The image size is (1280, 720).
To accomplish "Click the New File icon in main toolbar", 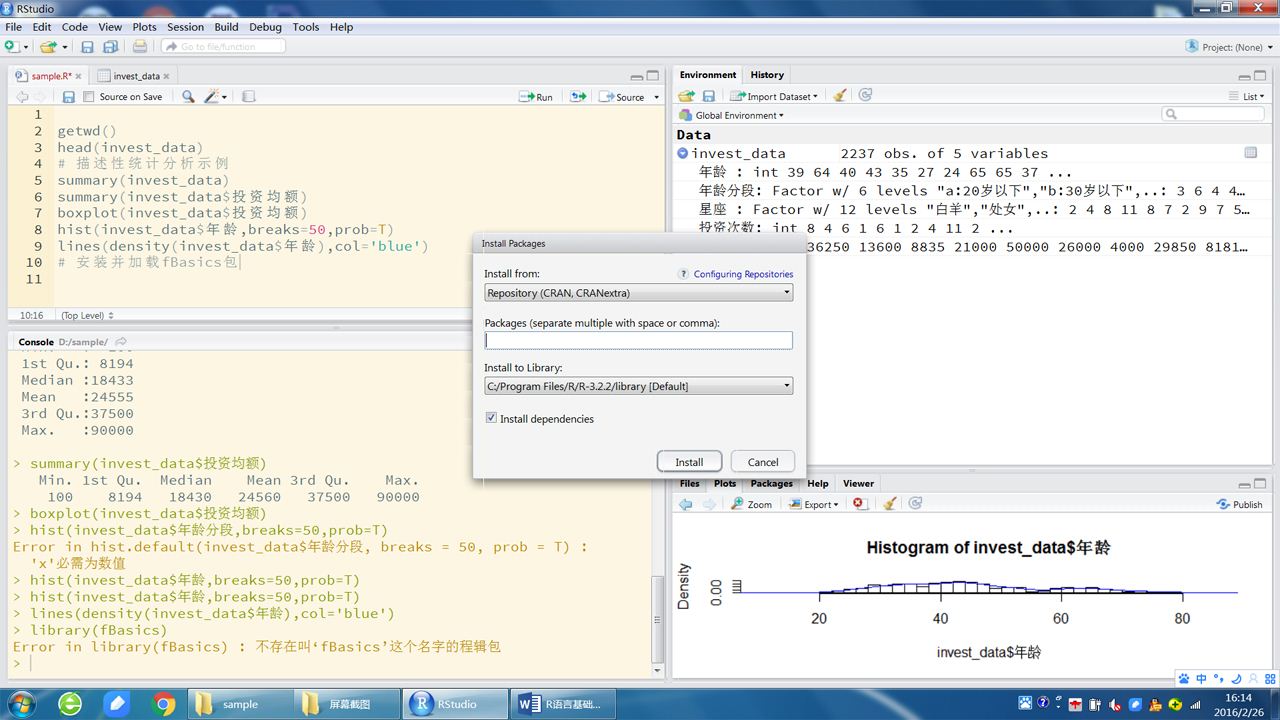I will pyautogui.click(x=11, y=47).
